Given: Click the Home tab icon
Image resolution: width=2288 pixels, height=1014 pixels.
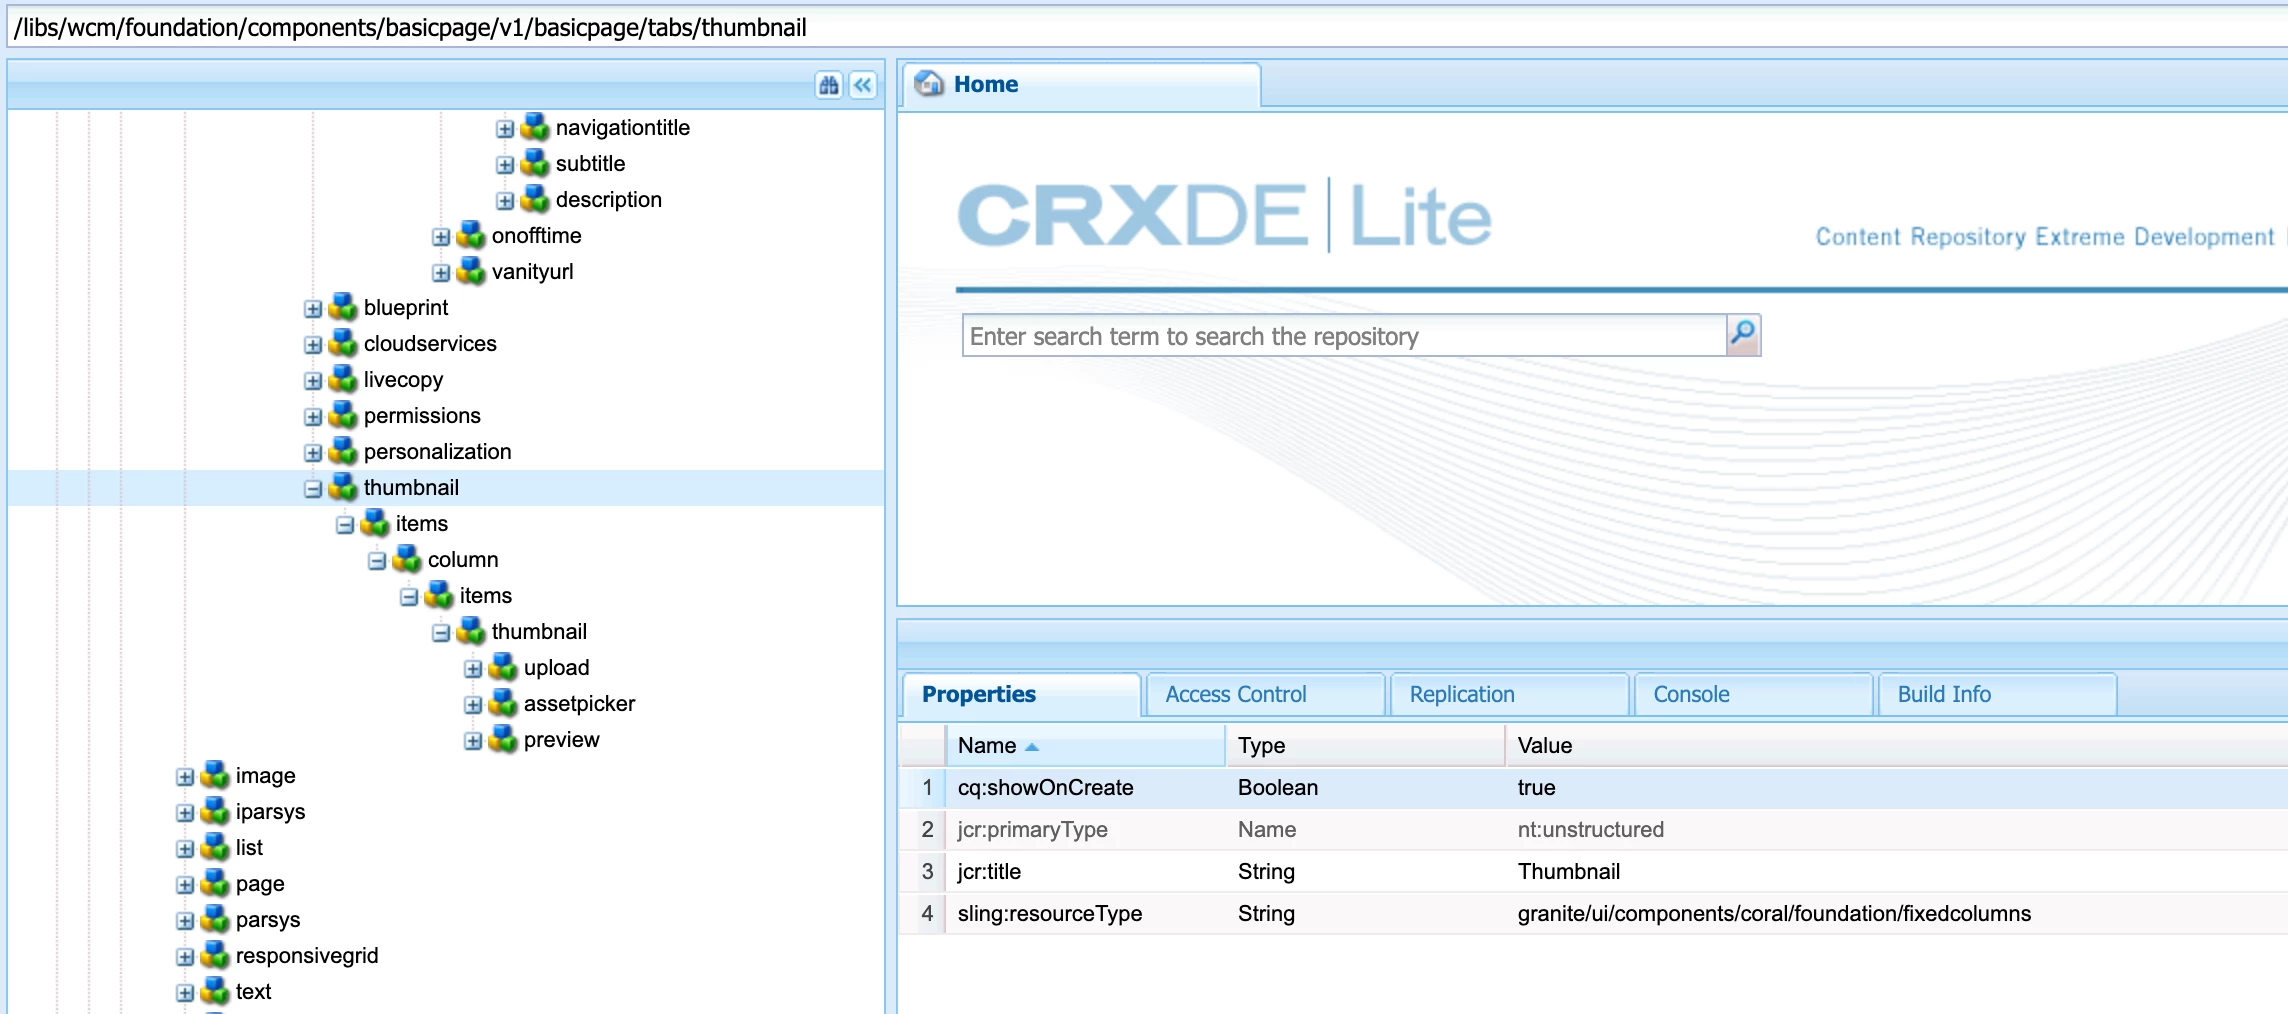Looking at the screenshot, I should [x=930, y=84].
